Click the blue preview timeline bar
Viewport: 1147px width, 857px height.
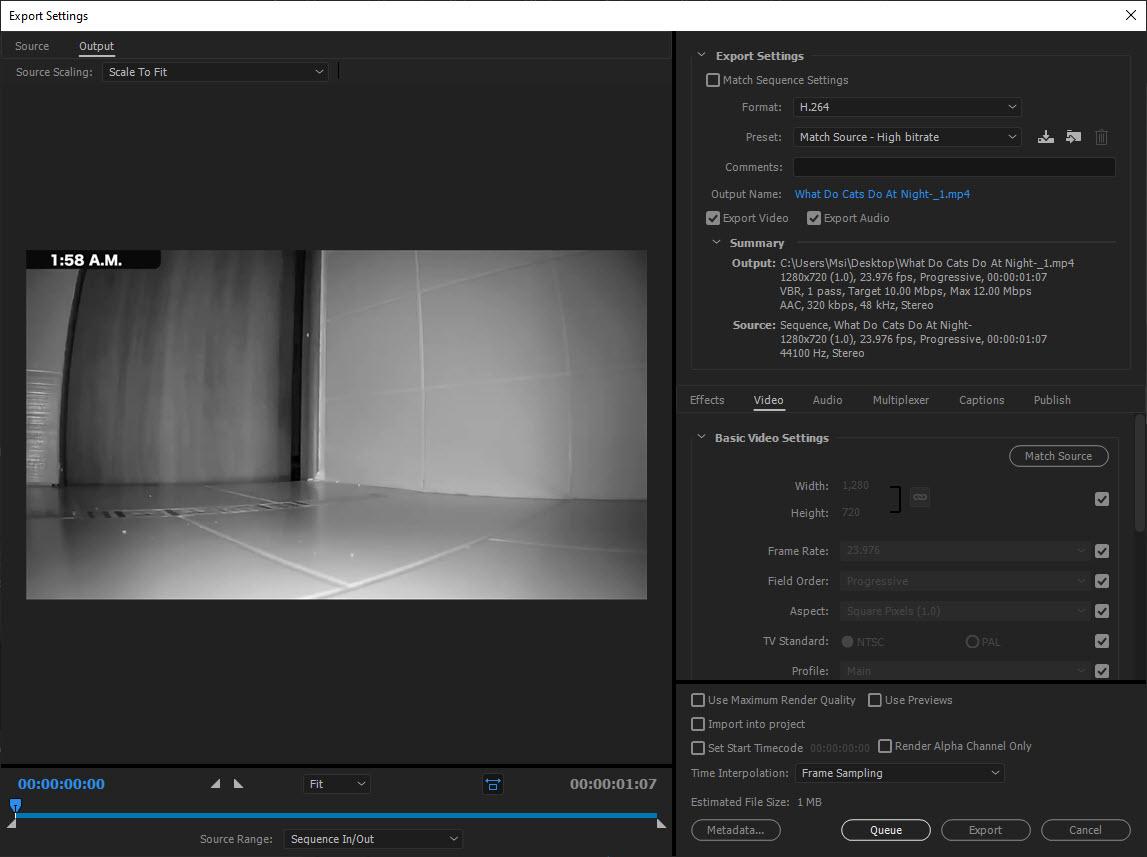[x=336, y=815]
